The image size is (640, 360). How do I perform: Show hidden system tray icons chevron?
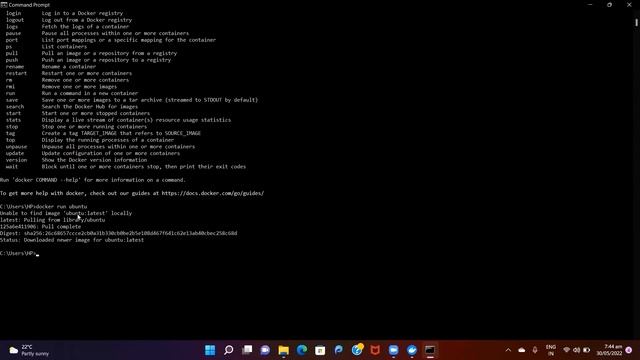point(508,350)
